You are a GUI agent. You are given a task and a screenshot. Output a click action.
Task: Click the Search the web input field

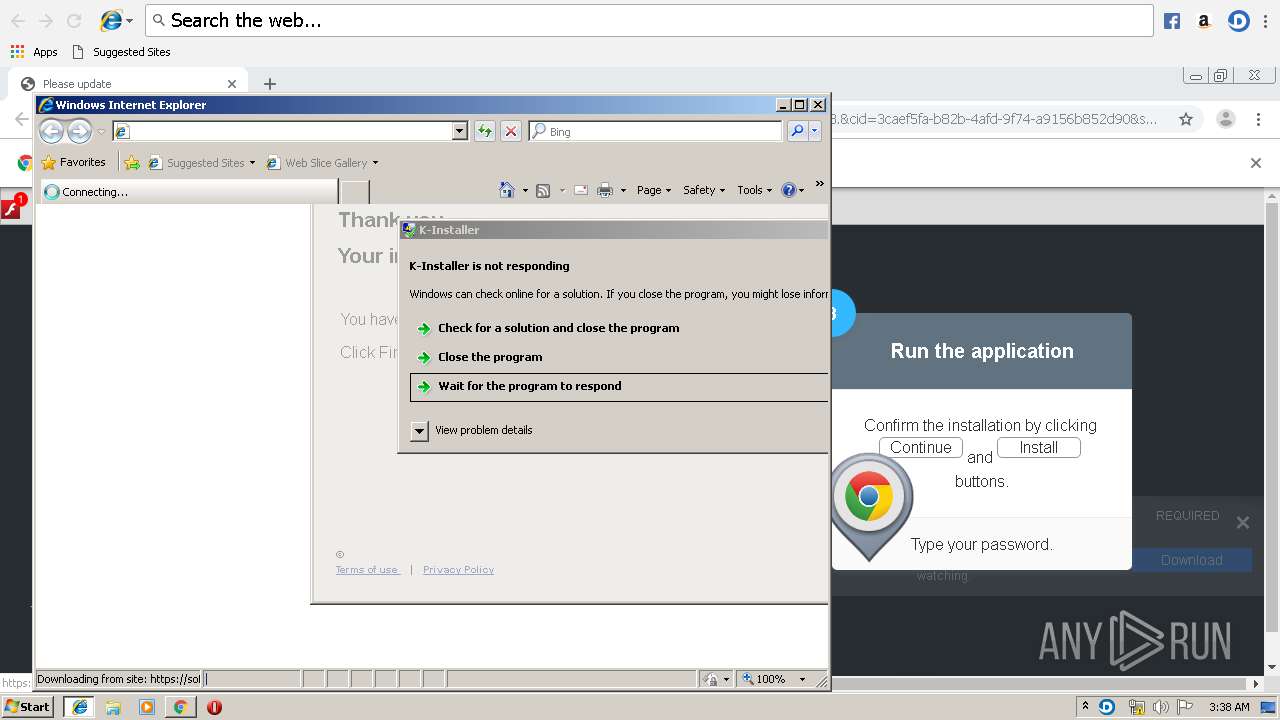point(648,20)
